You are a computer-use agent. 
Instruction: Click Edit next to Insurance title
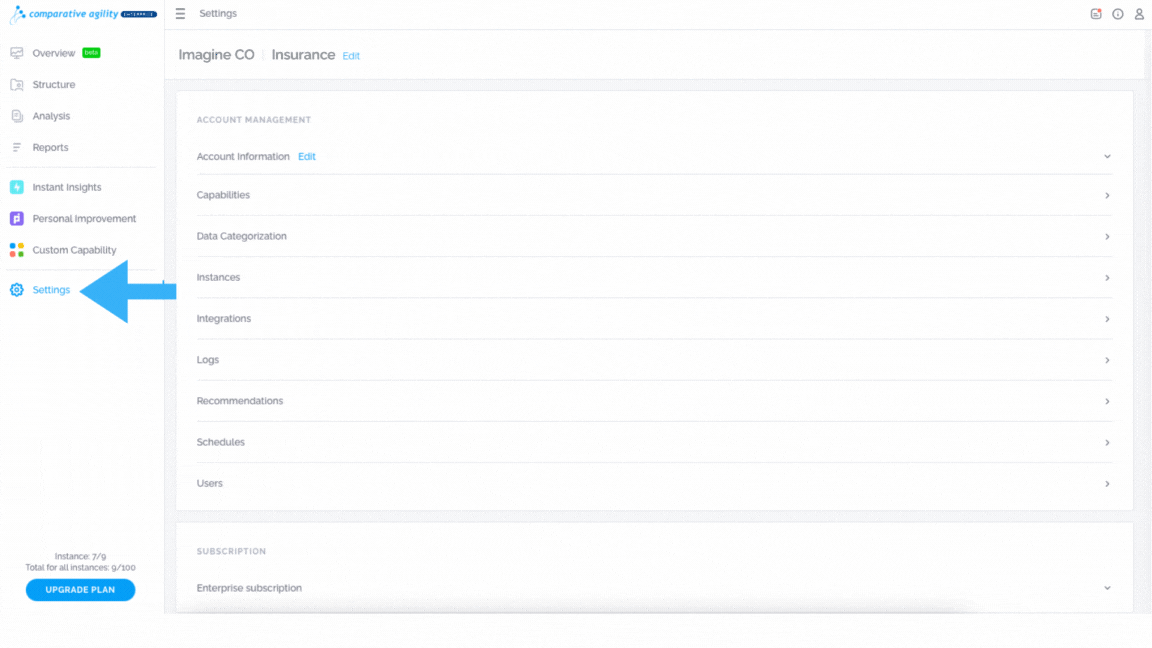pos(351,56)
